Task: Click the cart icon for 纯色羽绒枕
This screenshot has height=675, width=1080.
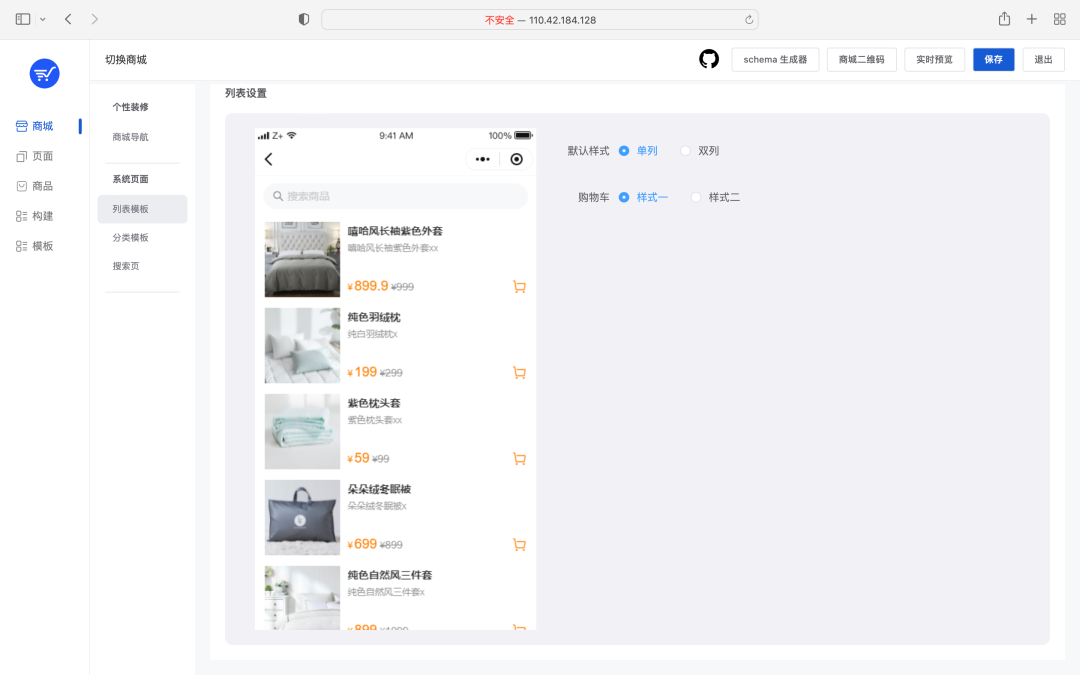Action: pyautogui.click(x=519, y=373)
